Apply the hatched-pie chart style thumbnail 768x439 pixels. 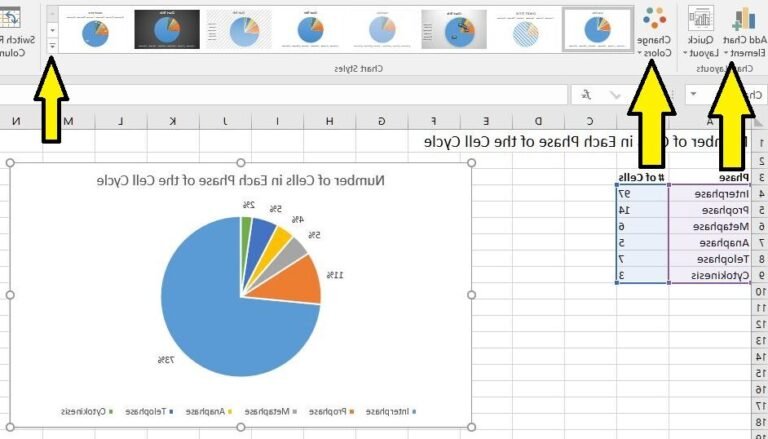tap(526, 29)
